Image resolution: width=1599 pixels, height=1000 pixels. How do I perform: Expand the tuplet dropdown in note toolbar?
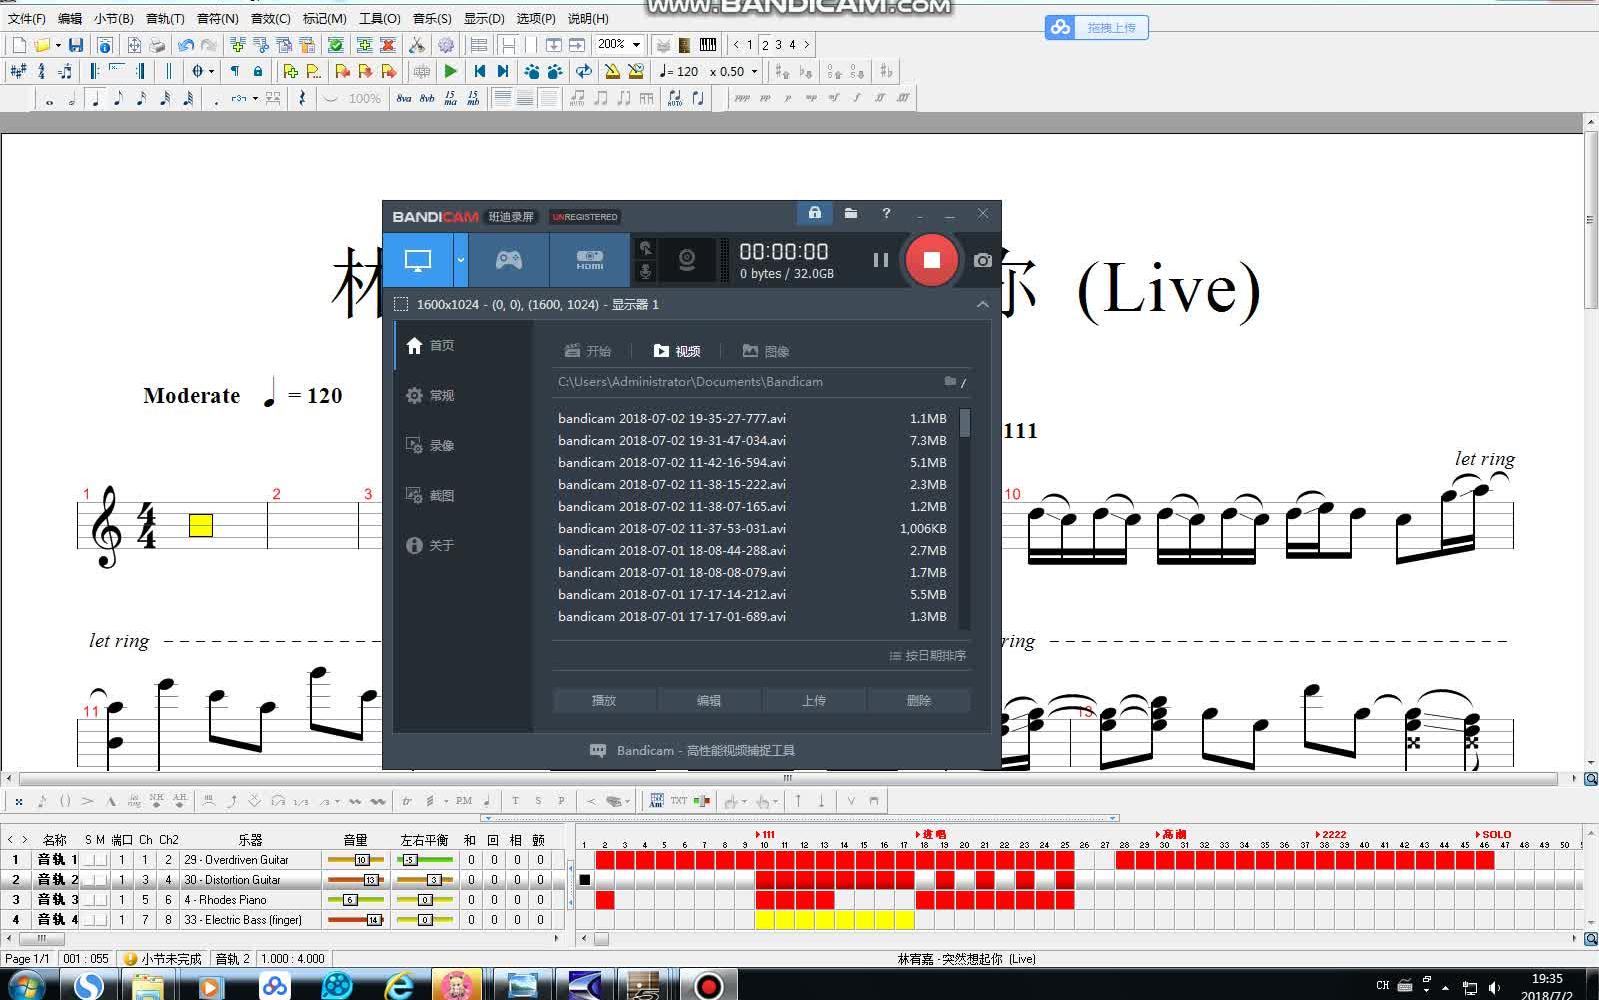click(x=255, y=98)
